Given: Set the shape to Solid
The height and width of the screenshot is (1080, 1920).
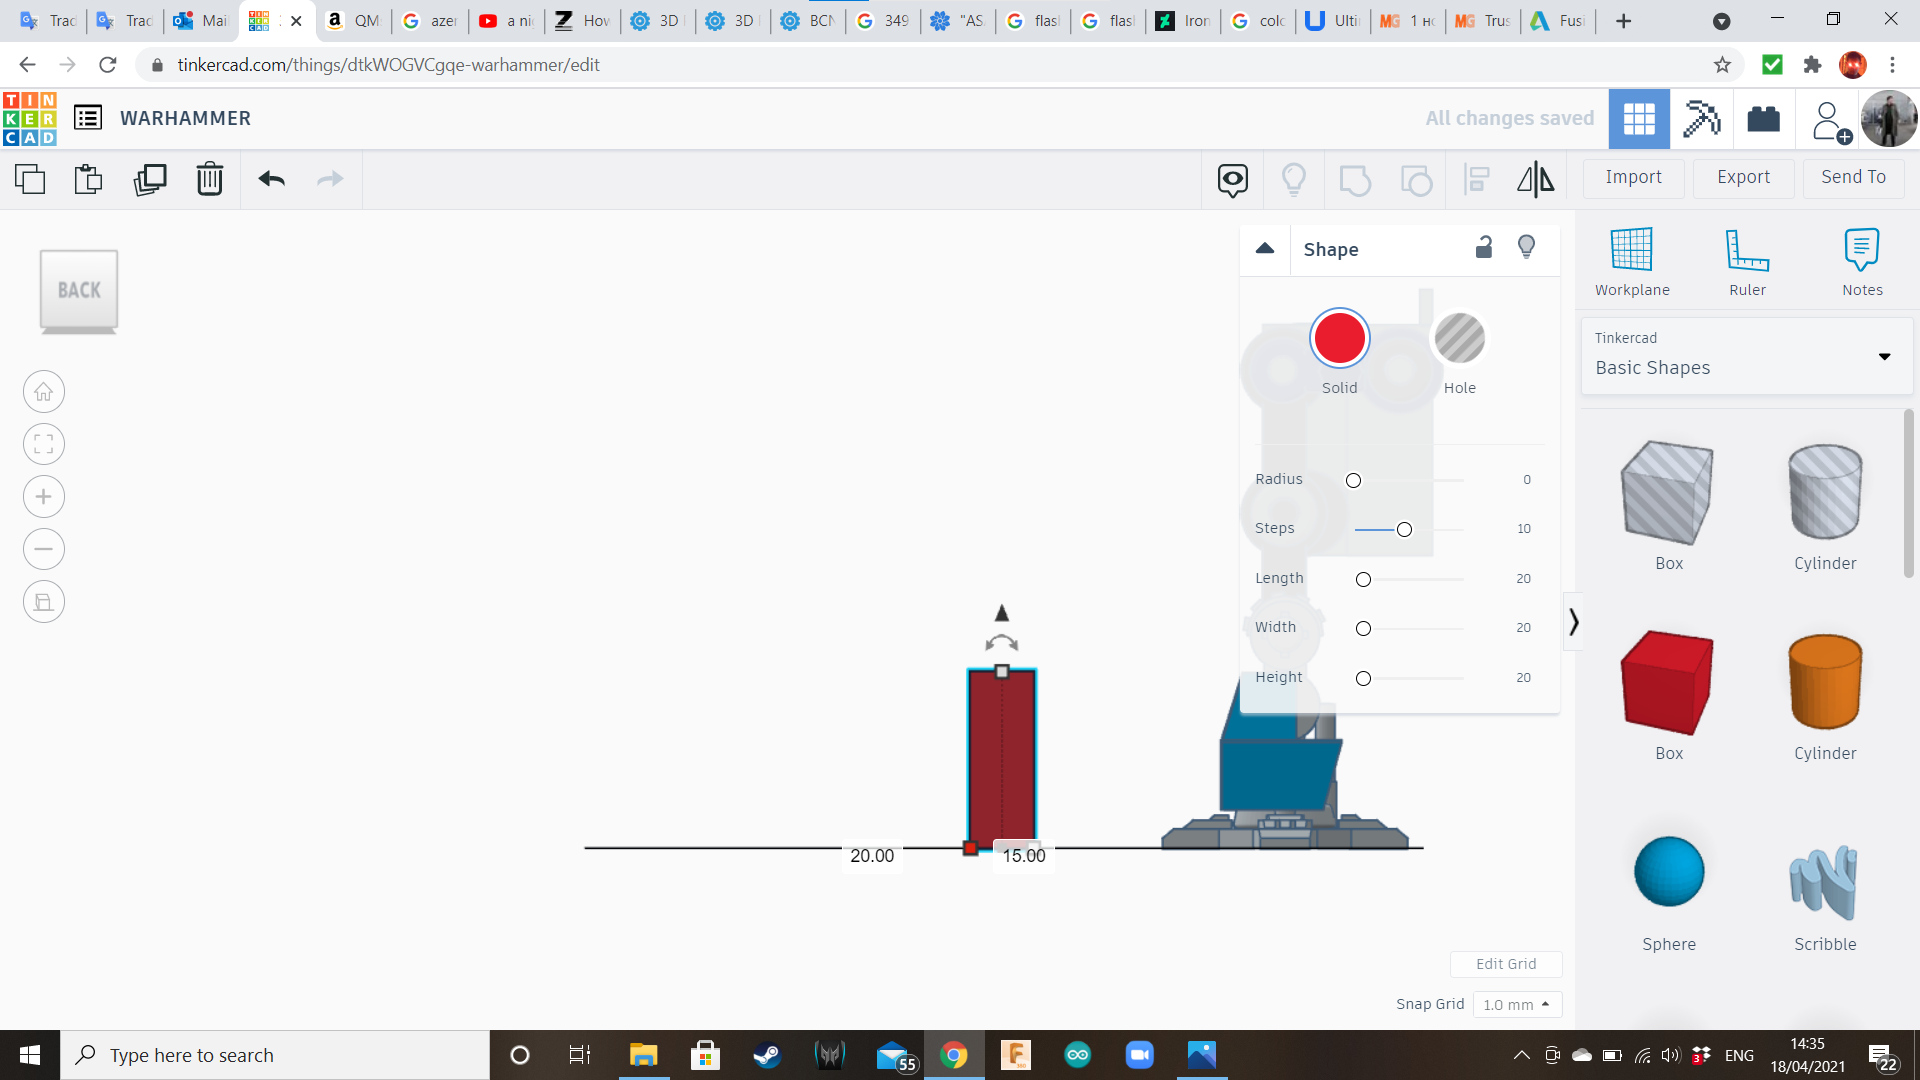Looking at the screenshot, I should 1339,338.
